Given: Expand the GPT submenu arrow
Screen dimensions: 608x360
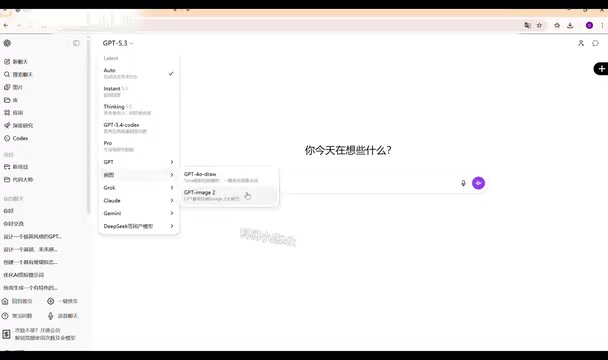Looking at the screenshot, I should [172, 162].
